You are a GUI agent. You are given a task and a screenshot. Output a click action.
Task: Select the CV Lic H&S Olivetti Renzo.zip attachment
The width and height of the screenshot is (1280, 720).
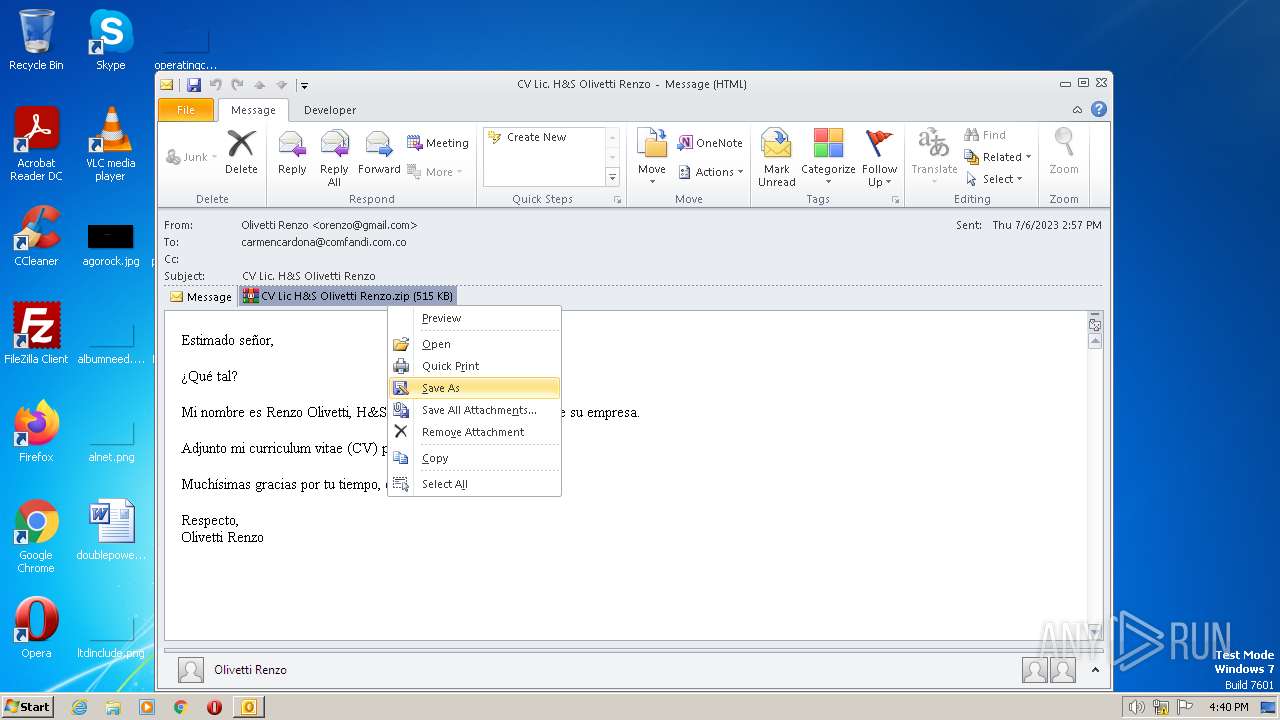[348, 296]
